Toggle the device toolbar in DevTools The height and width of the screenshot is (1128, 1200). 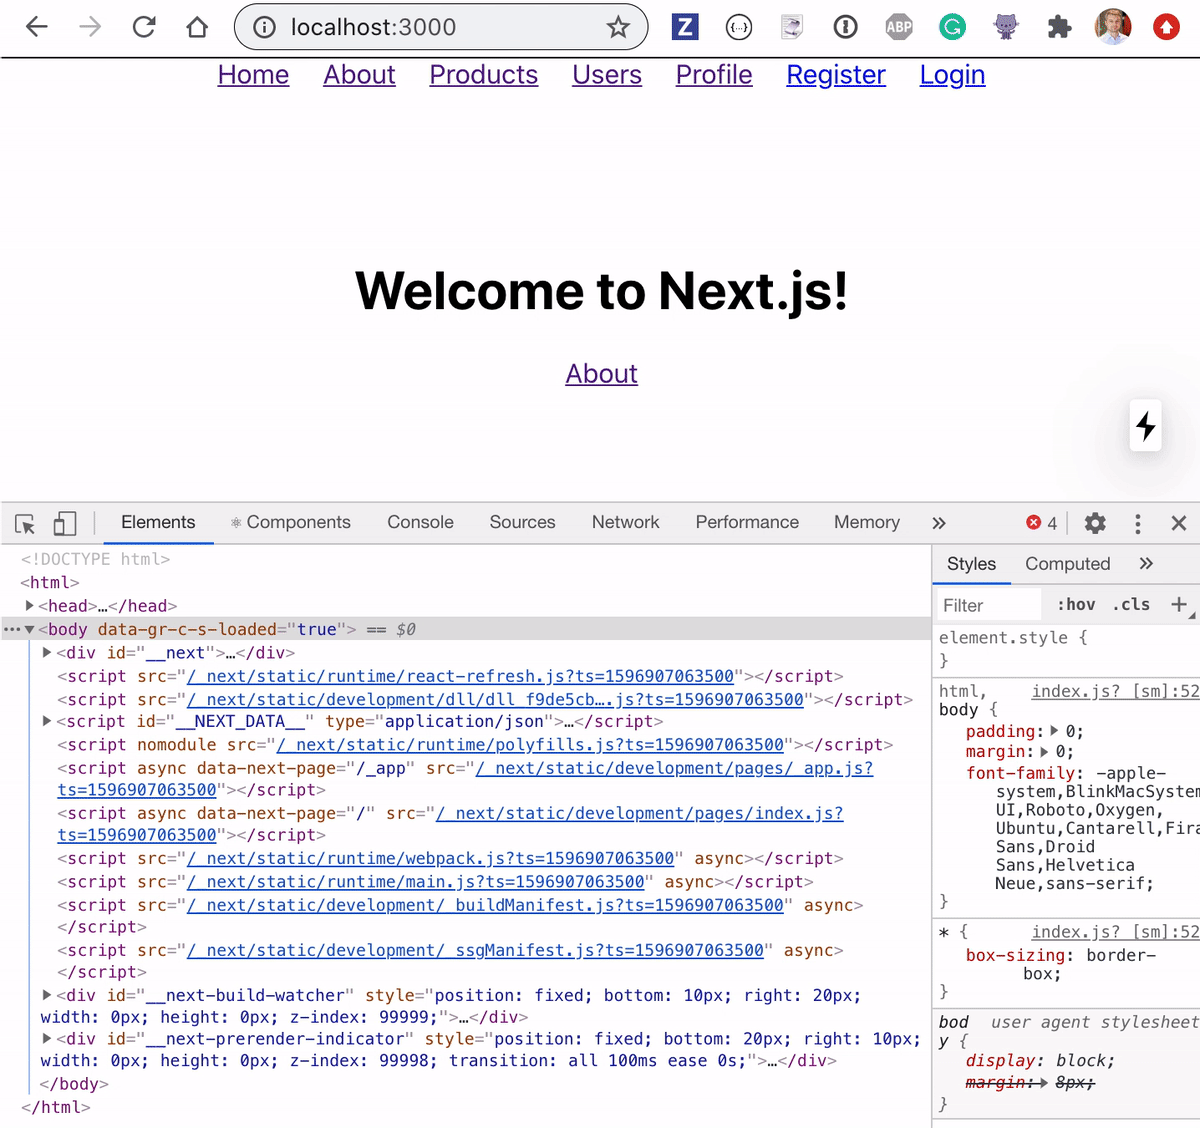[65, 523]
